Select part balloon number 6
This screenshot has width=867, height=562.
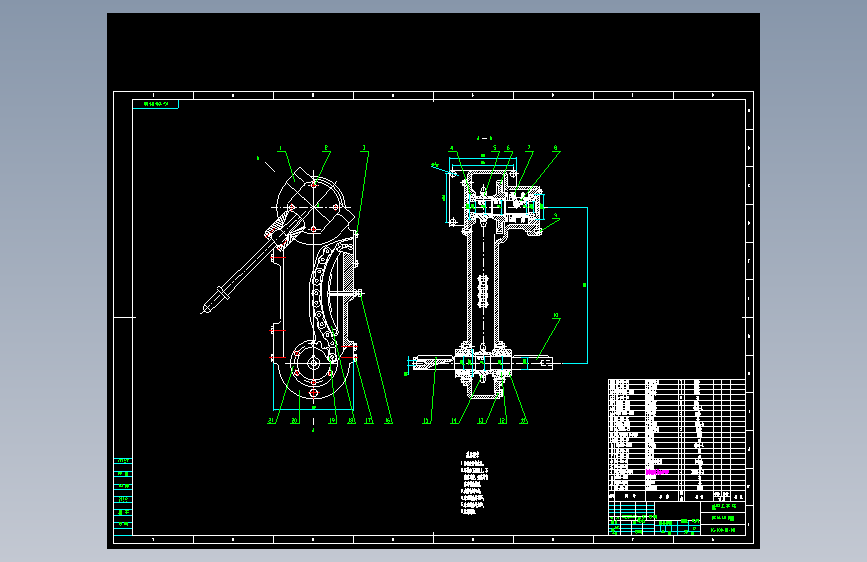(509, 148)
